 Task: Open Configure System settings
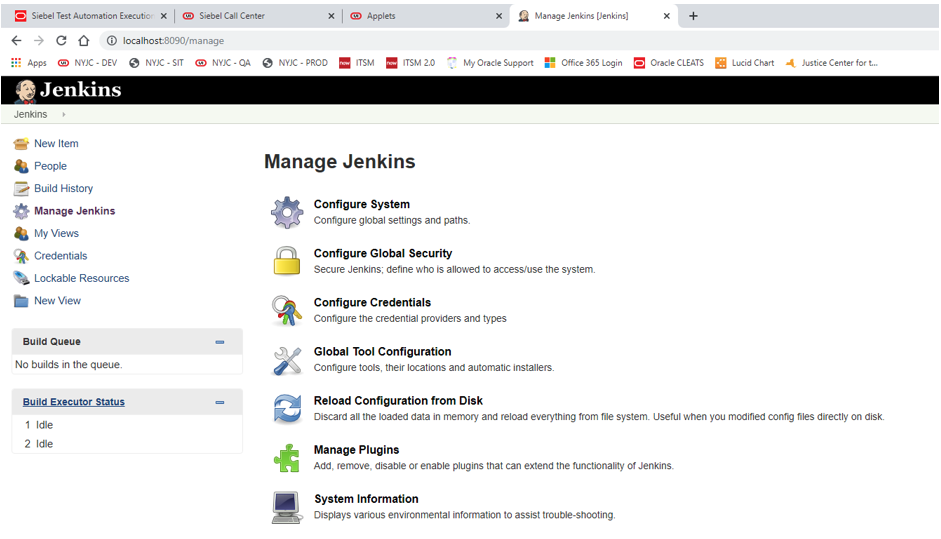[362, 205]
